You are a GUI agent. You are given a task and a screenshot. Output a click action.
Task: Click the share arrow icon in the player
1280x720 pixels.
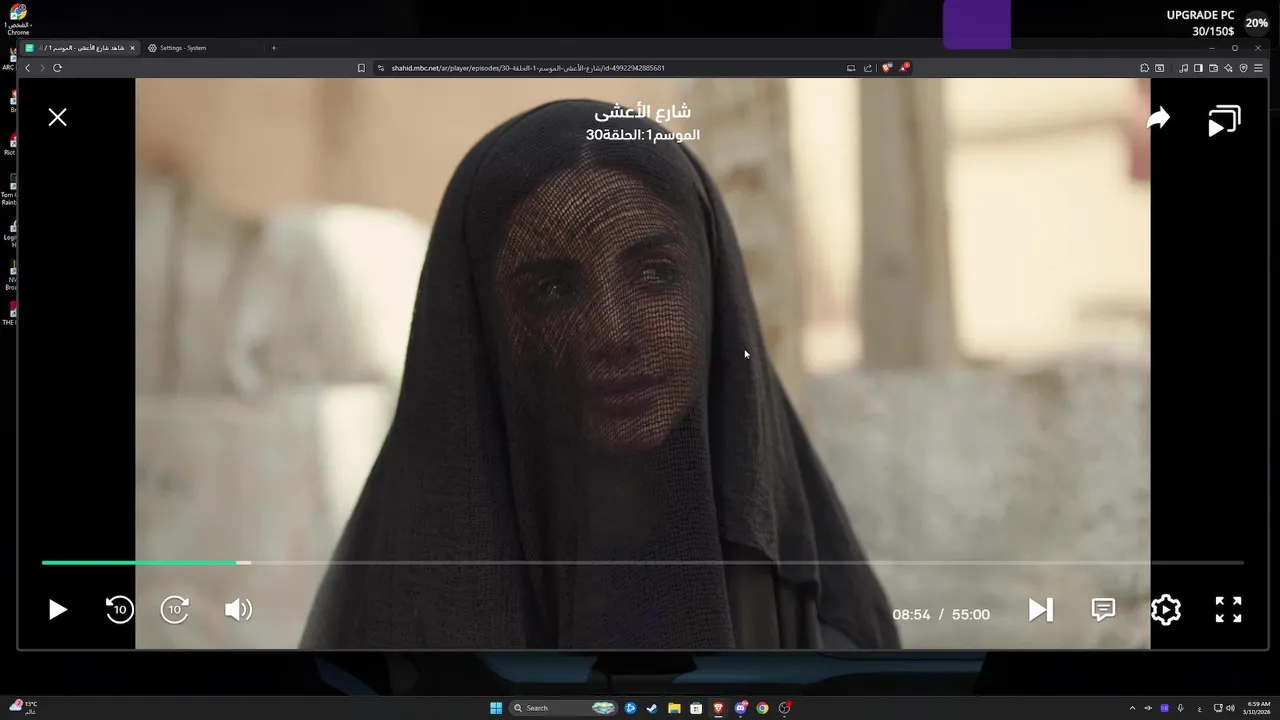1158,119
